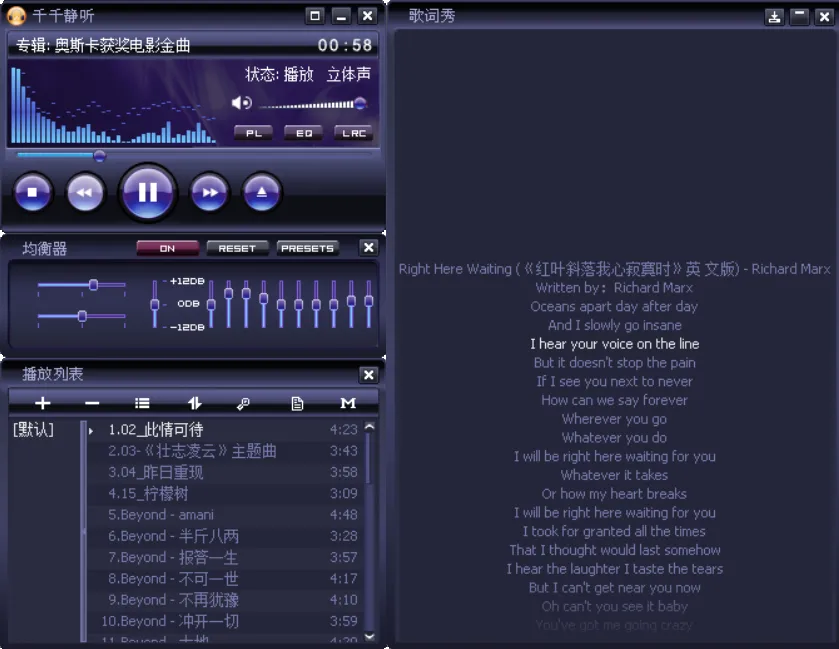The image size is (839, 649).
Task: Select track 10.Beyond - 冲开一切
Action: click(225, 621)
